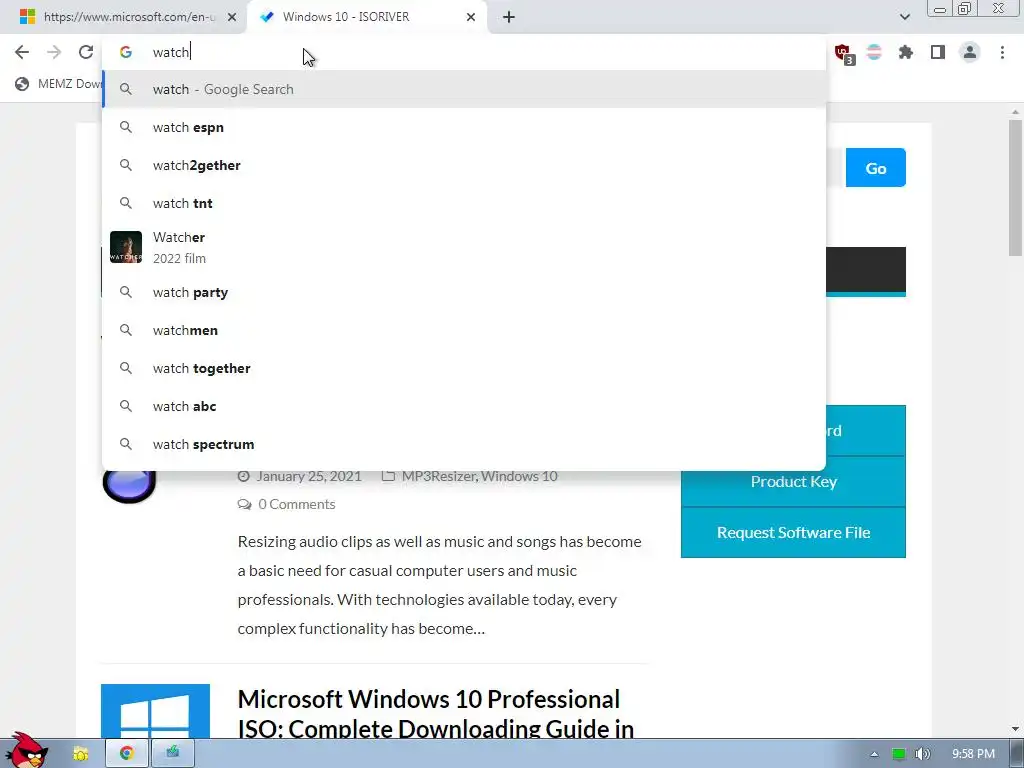Open the folder icon in the taskbar

pyautogui.click(x=80, y=754)
